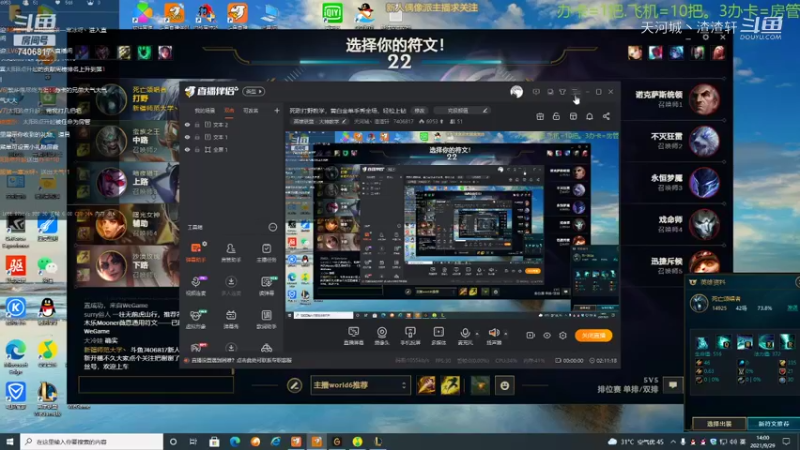800x450 pixels.
Task: Expand speaker options arrow
Action: 506,334
